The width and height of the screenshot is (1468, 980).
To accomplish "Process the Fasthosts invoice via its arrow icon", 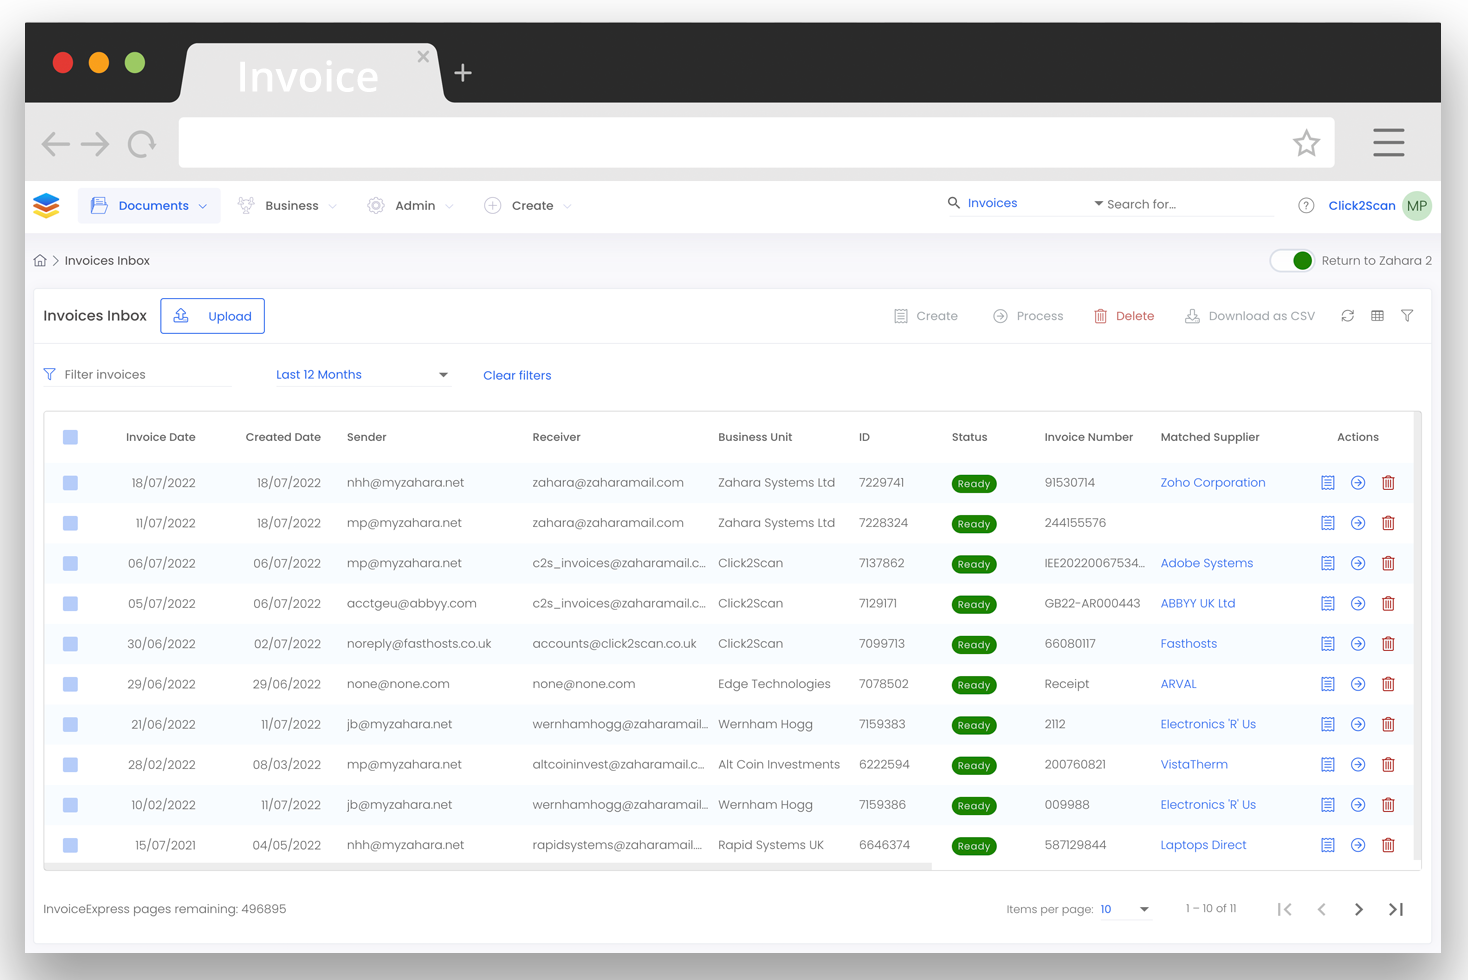I will tap(1357, 643).
